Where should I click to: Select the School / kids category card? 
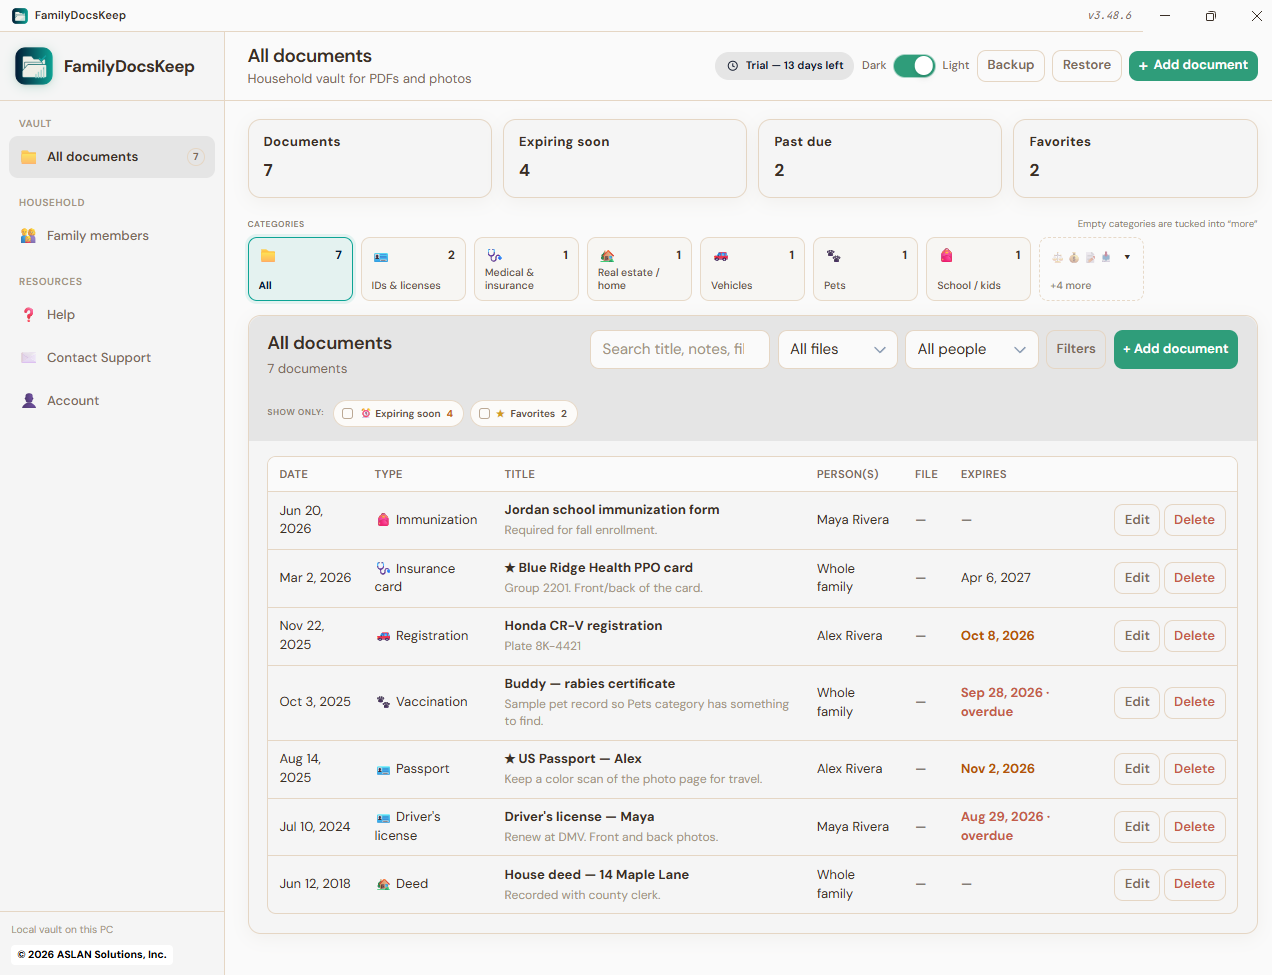point(978,269)
